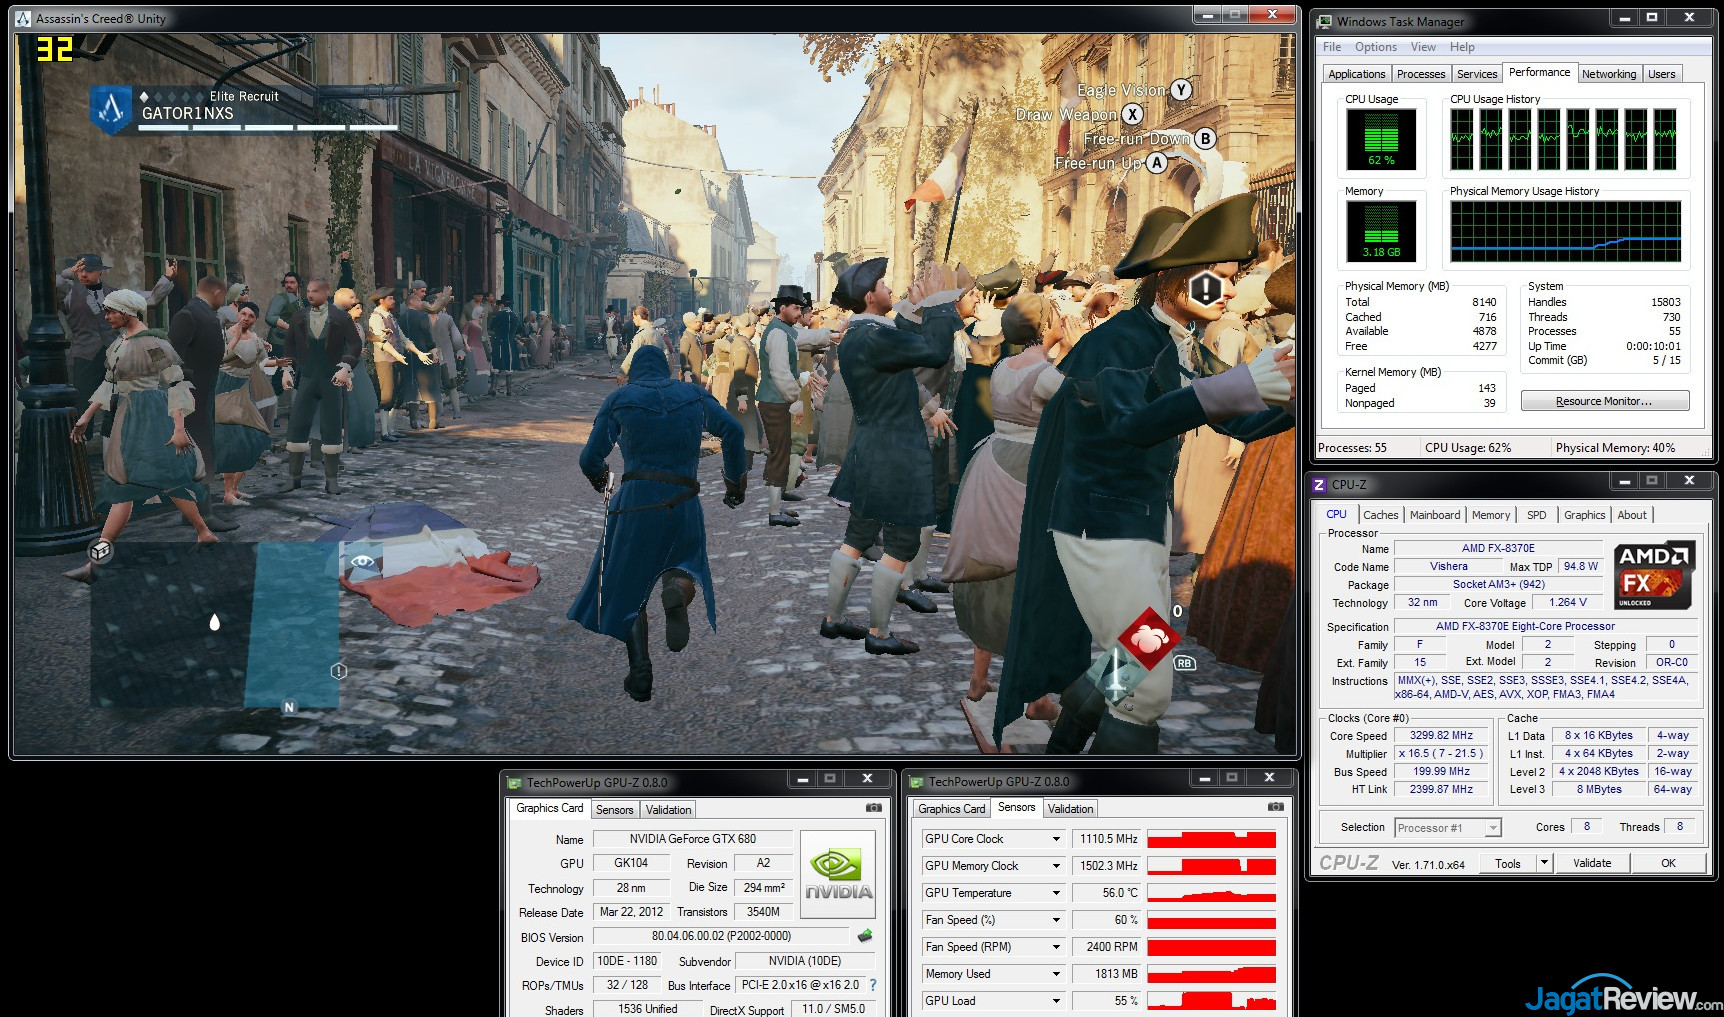
Task: Click the title bar icon of right GPU-Z window
Action: point(916,782)
